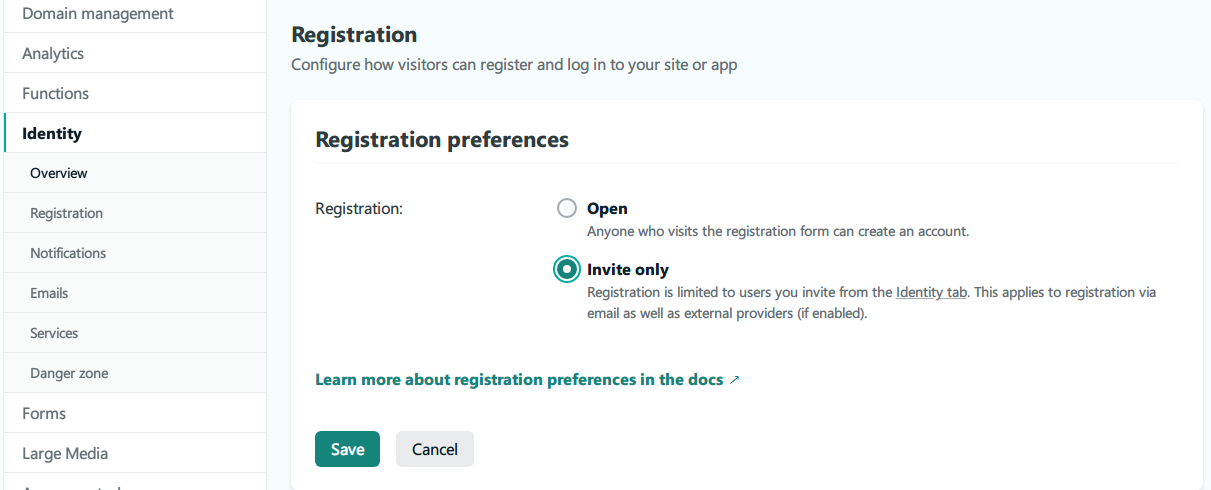1211x490 pixels.
Task: Navigate to Large Media settings
Action: pos(65,453)
